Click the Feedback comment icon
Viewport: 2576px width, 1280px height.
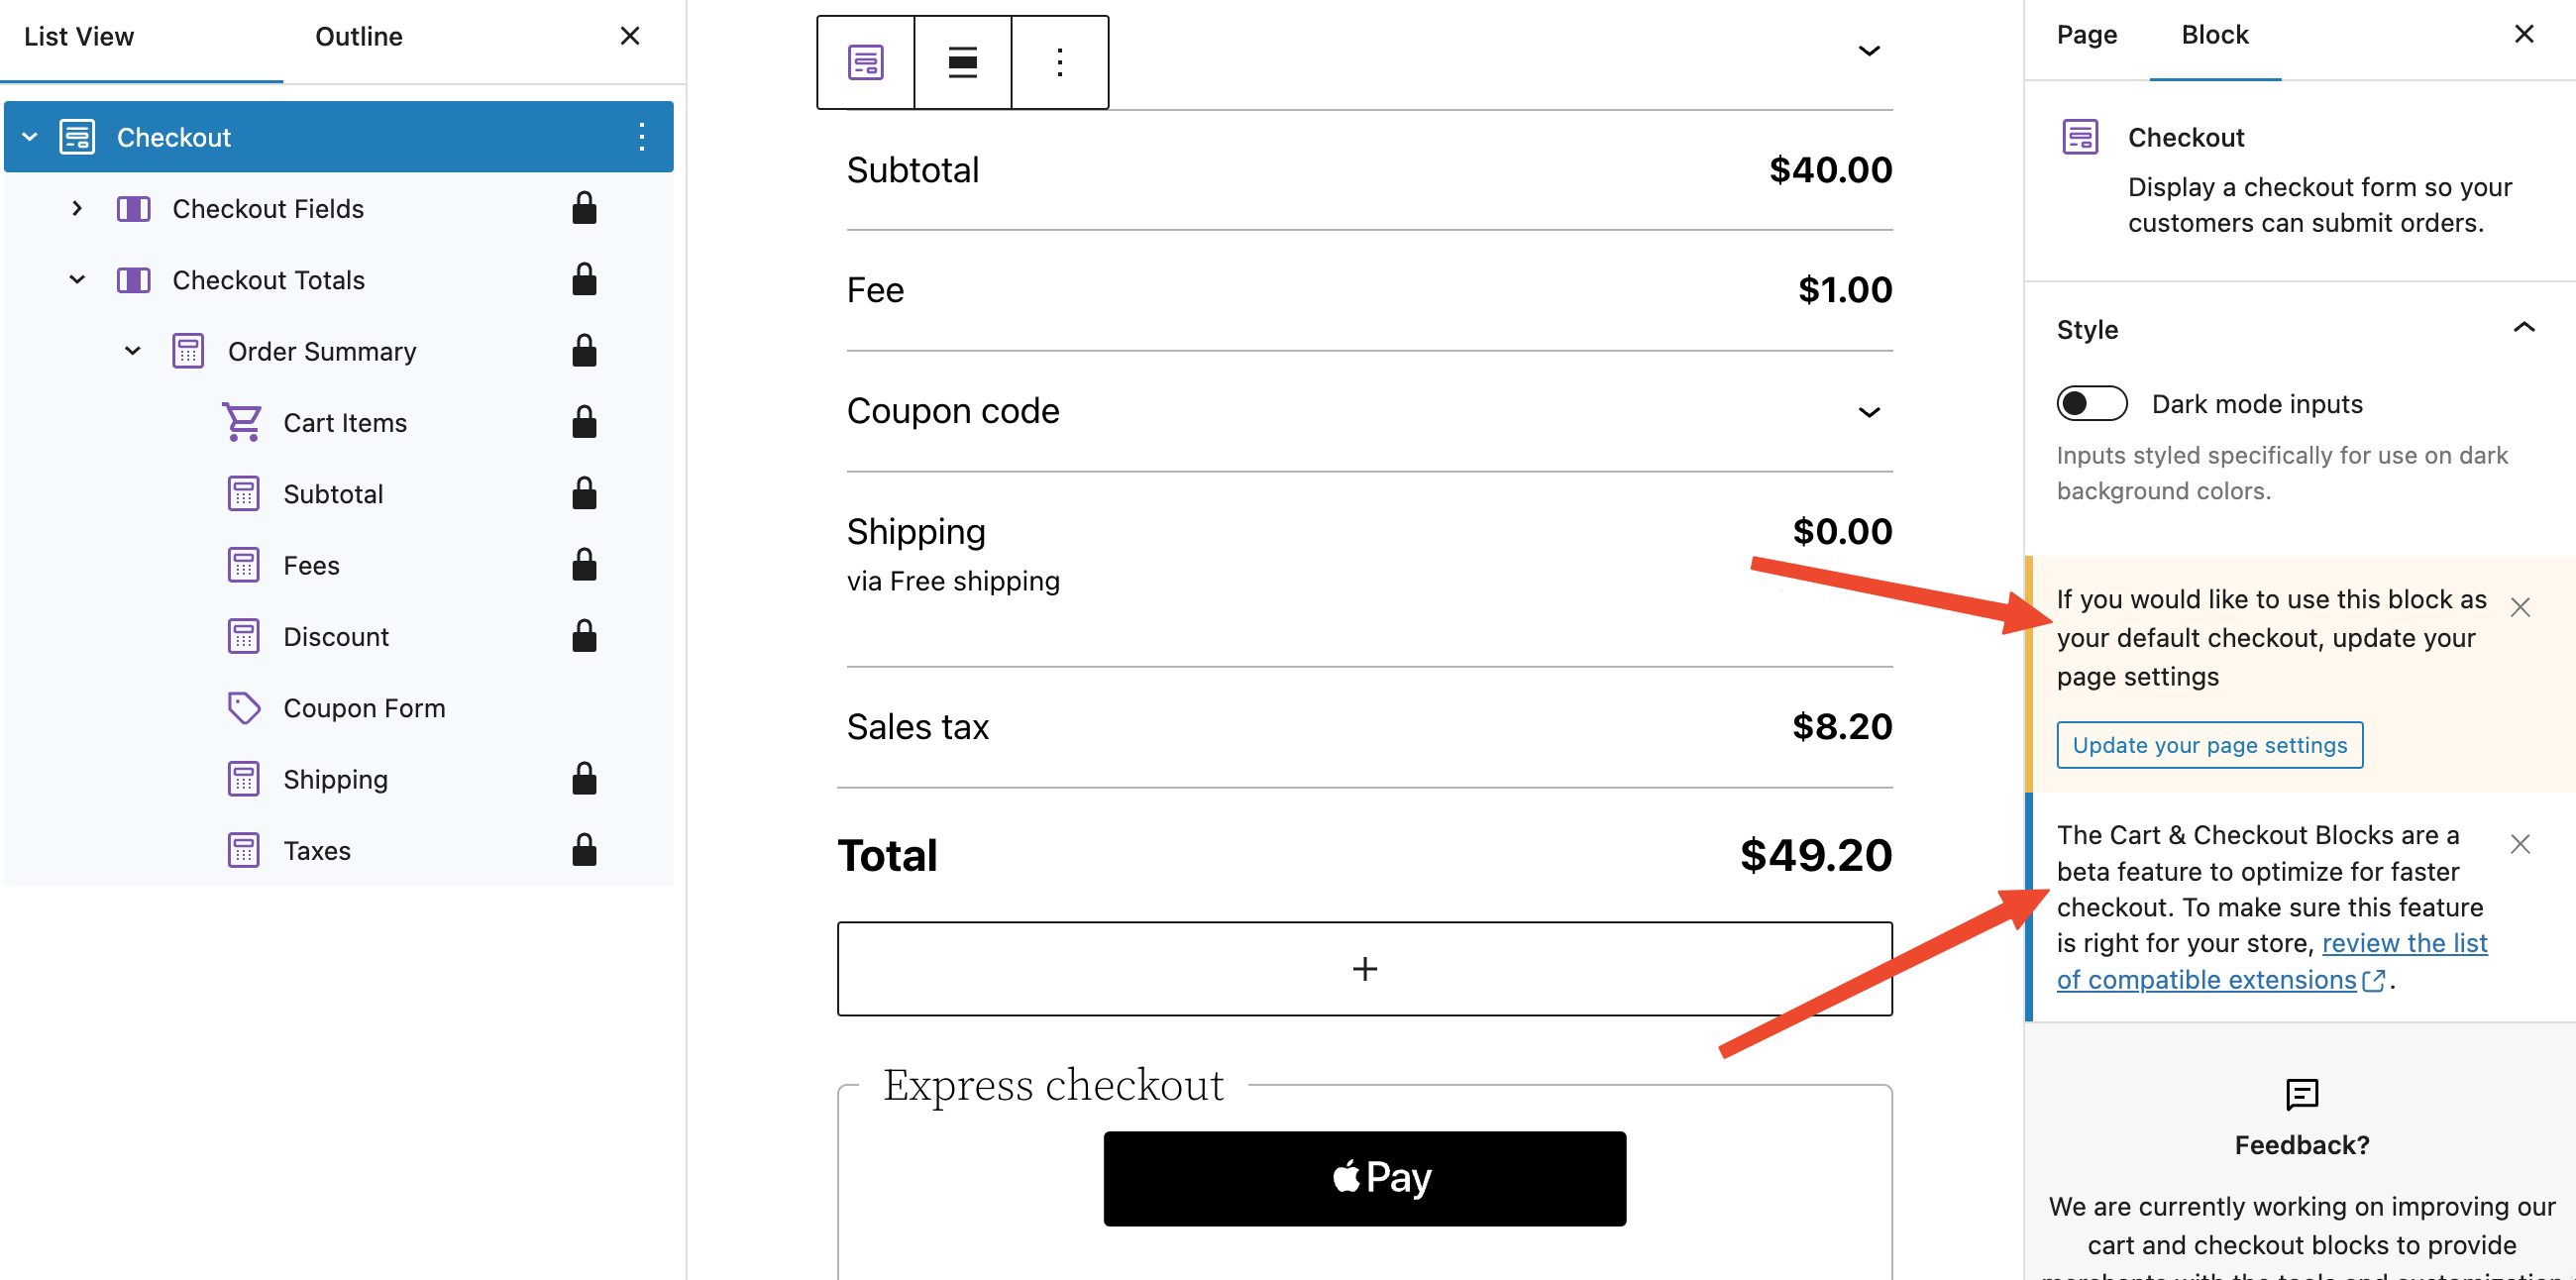[2301, 1094]
